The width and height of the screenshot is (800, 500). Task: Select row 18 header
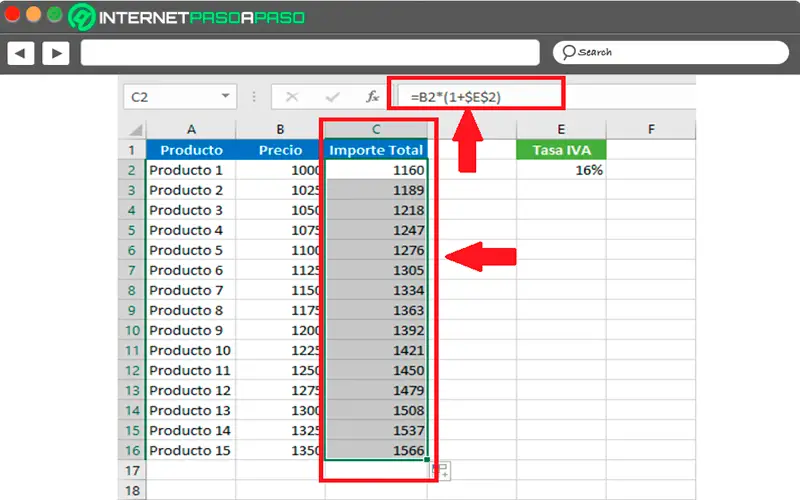click(132, 490)
